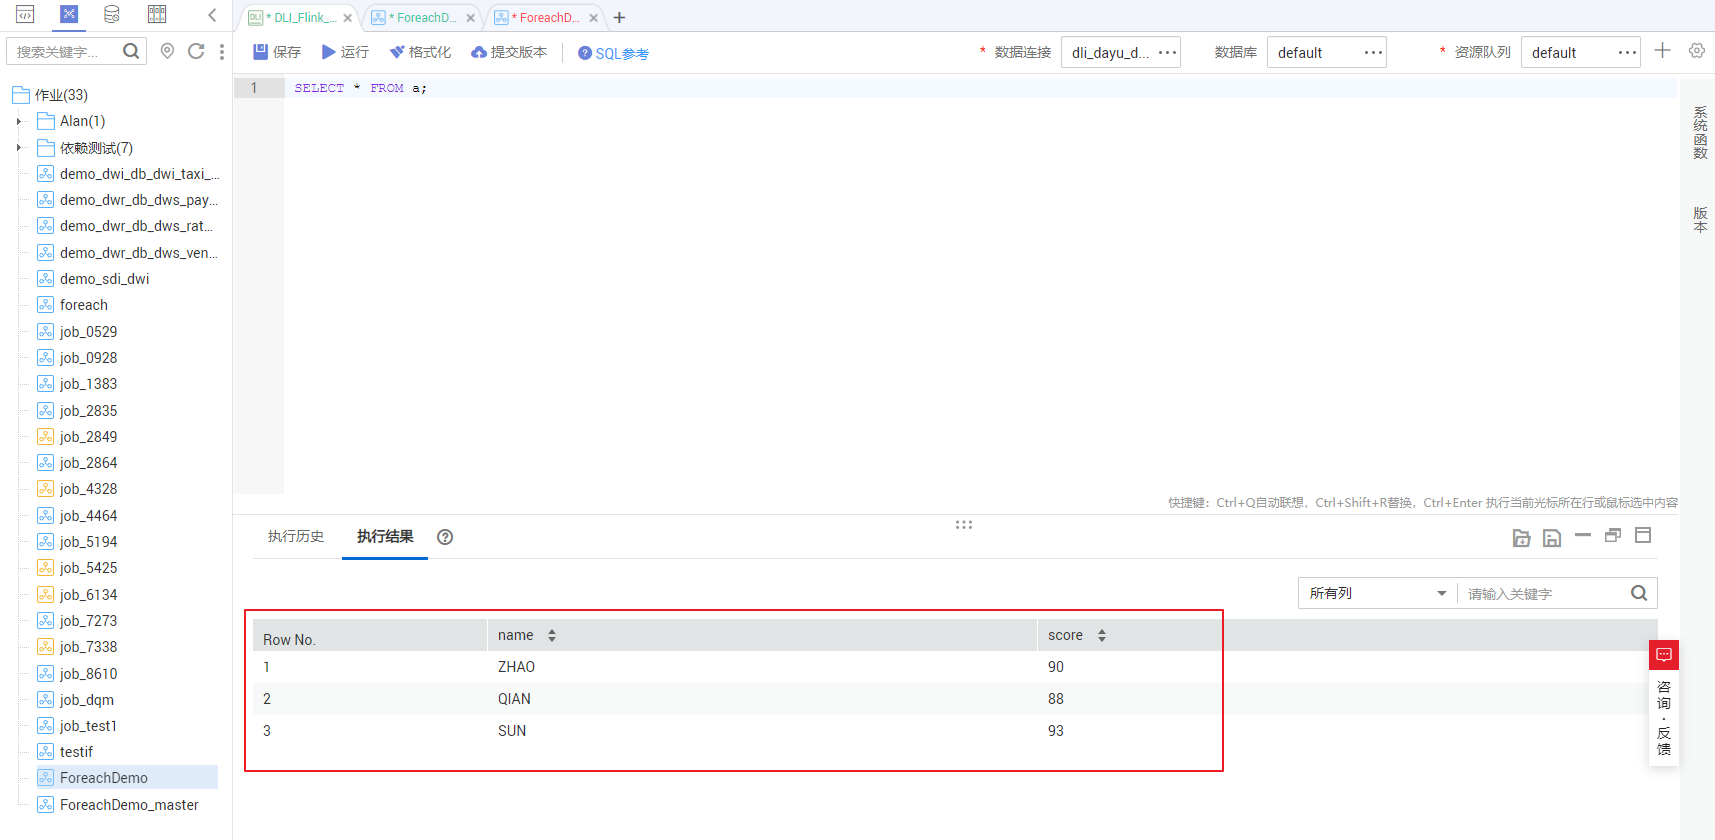1715x840 pixels.
Task: Expand the Alan(1) folder
Action: click(x=18, y=121)
